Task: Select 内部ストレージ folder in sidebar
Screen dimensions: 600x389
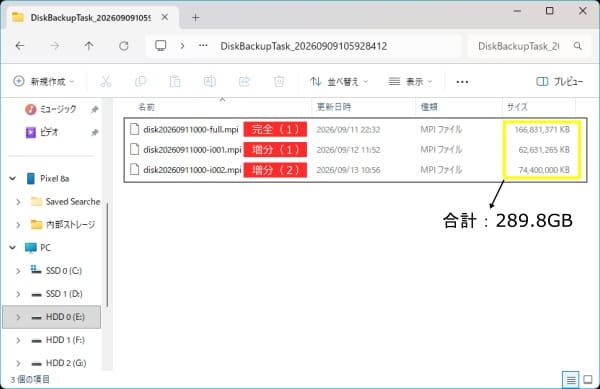Action: click(x=70, y=225)
